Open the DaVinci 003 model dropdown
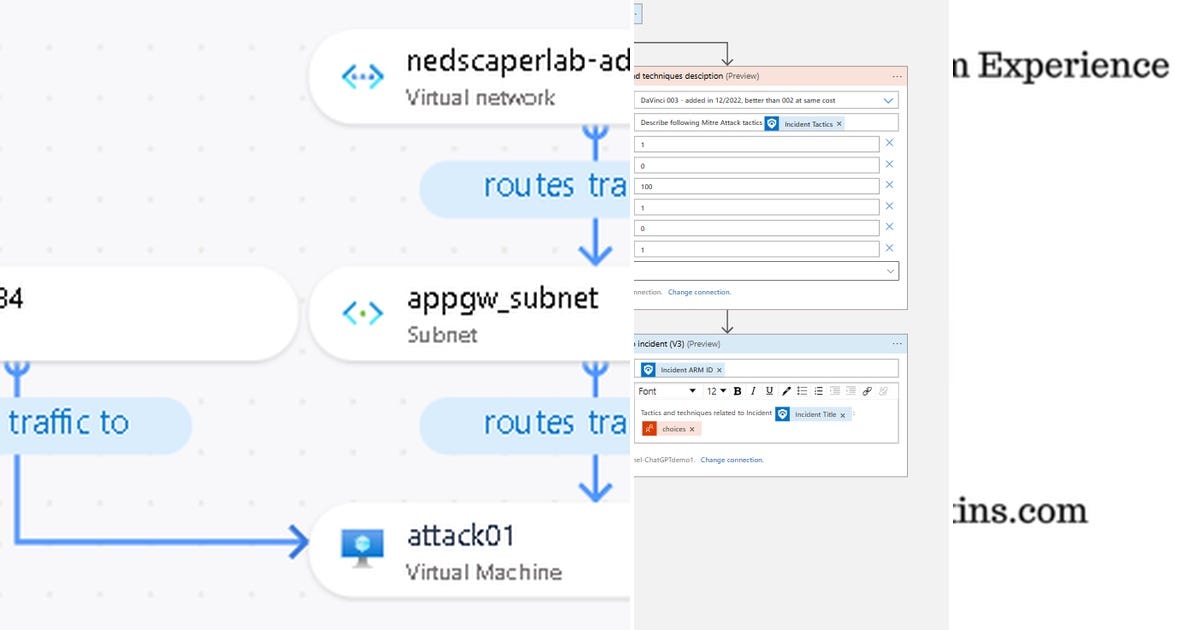Image resolution: width=1200 pixels, height=630 pixels. coord(888,100)
